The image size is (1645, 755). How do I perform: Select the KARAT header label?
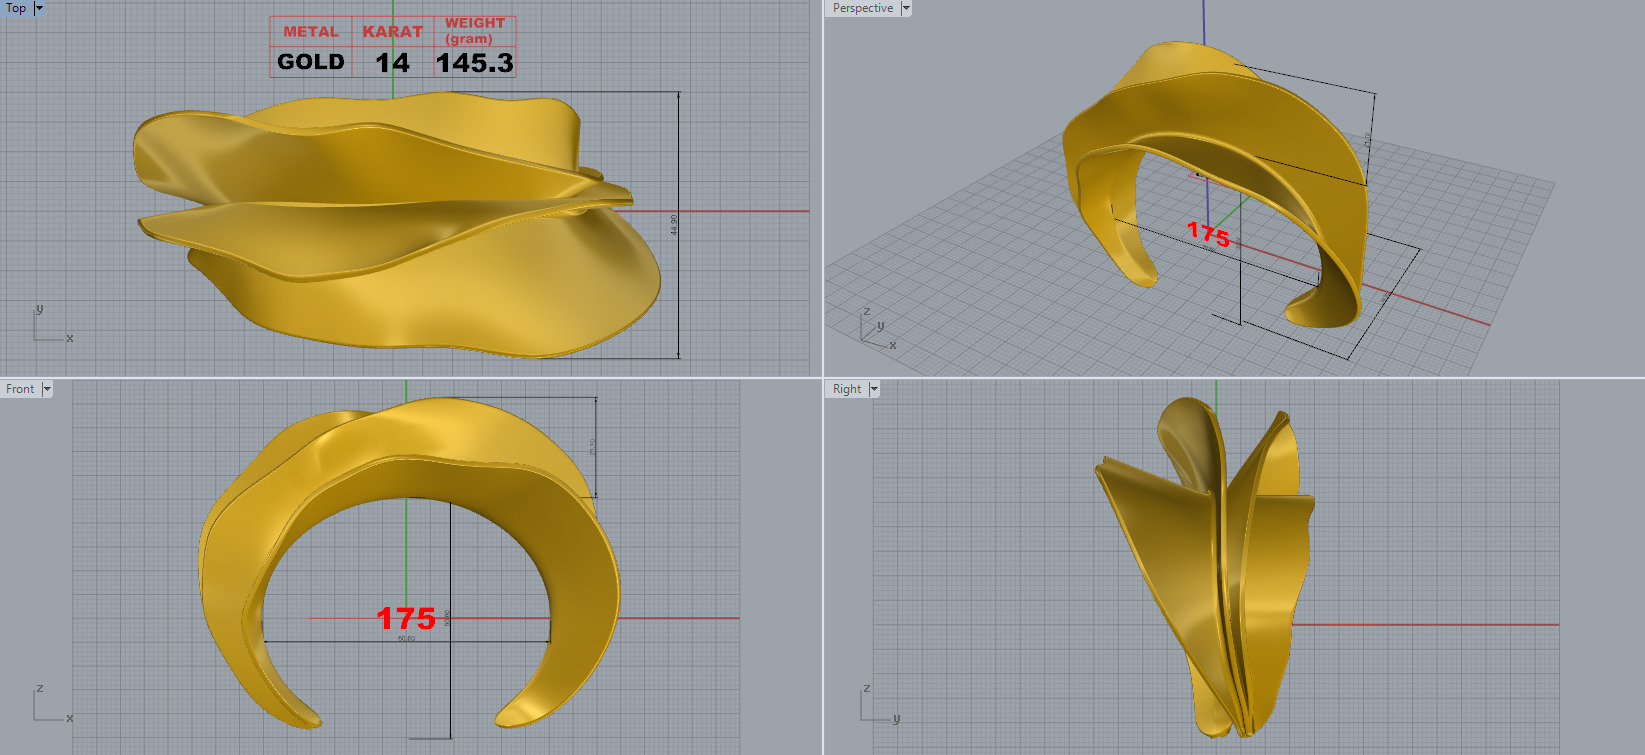point(393,32)
